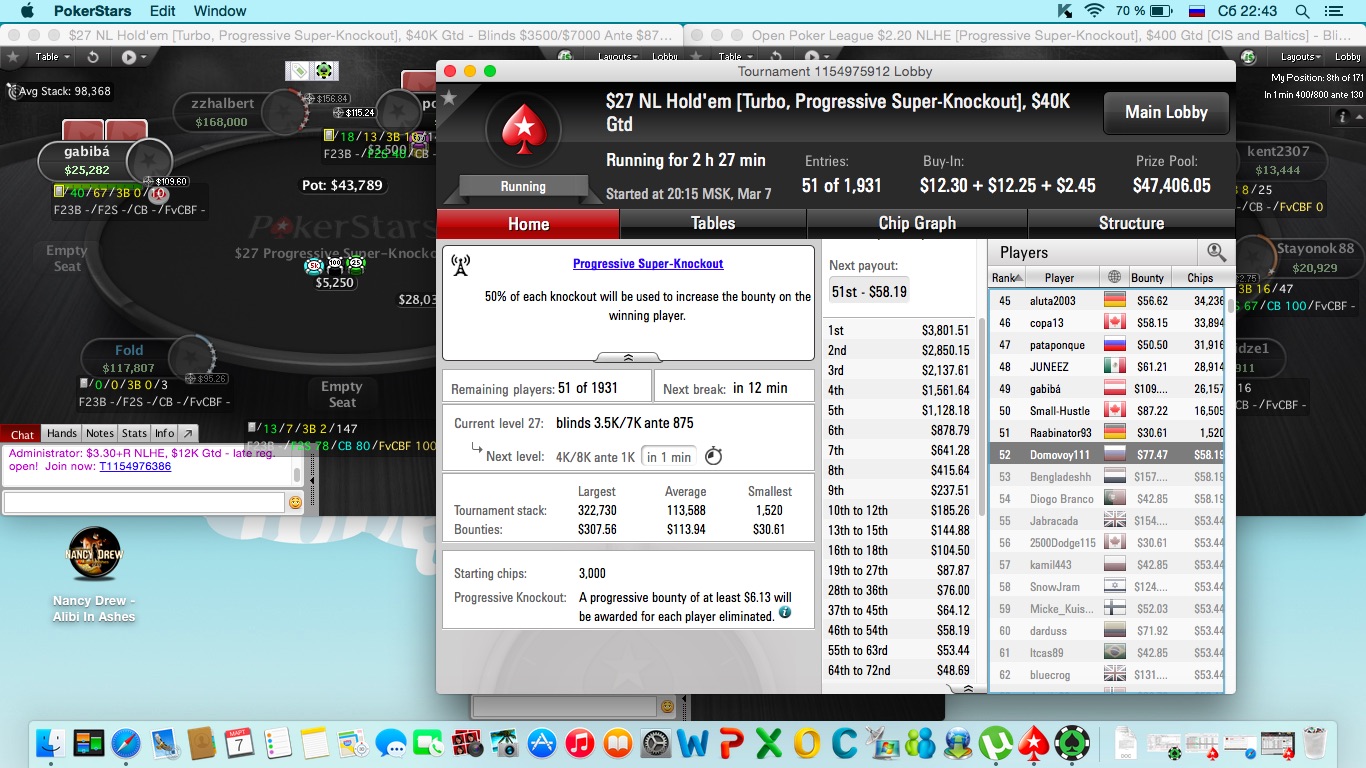
Task: Click the Main Lobby button
Action: point(1166,113)
